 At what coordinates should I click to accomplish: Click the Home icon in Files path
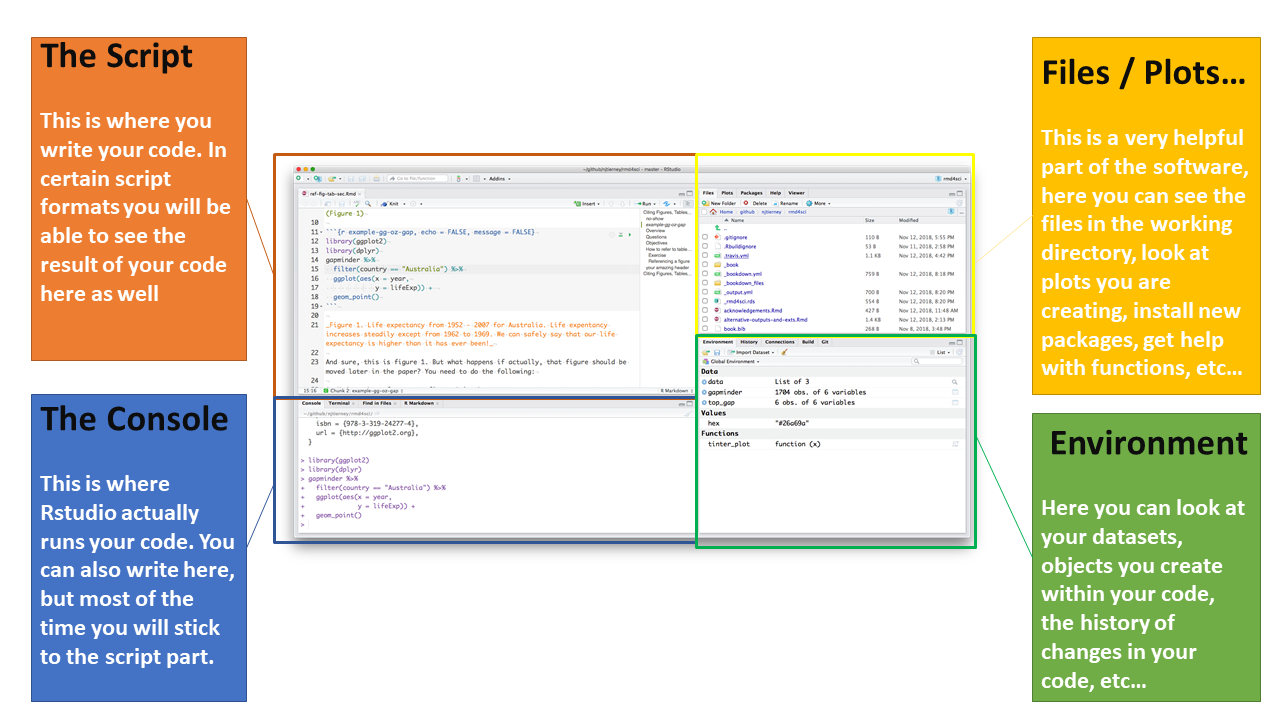pos(713,212)
